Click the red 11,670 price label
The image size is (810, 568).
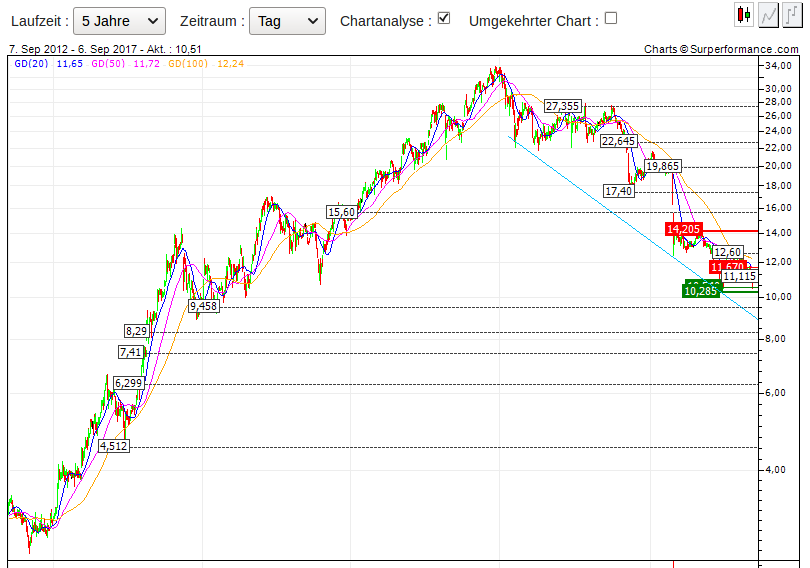click(726, 267)
